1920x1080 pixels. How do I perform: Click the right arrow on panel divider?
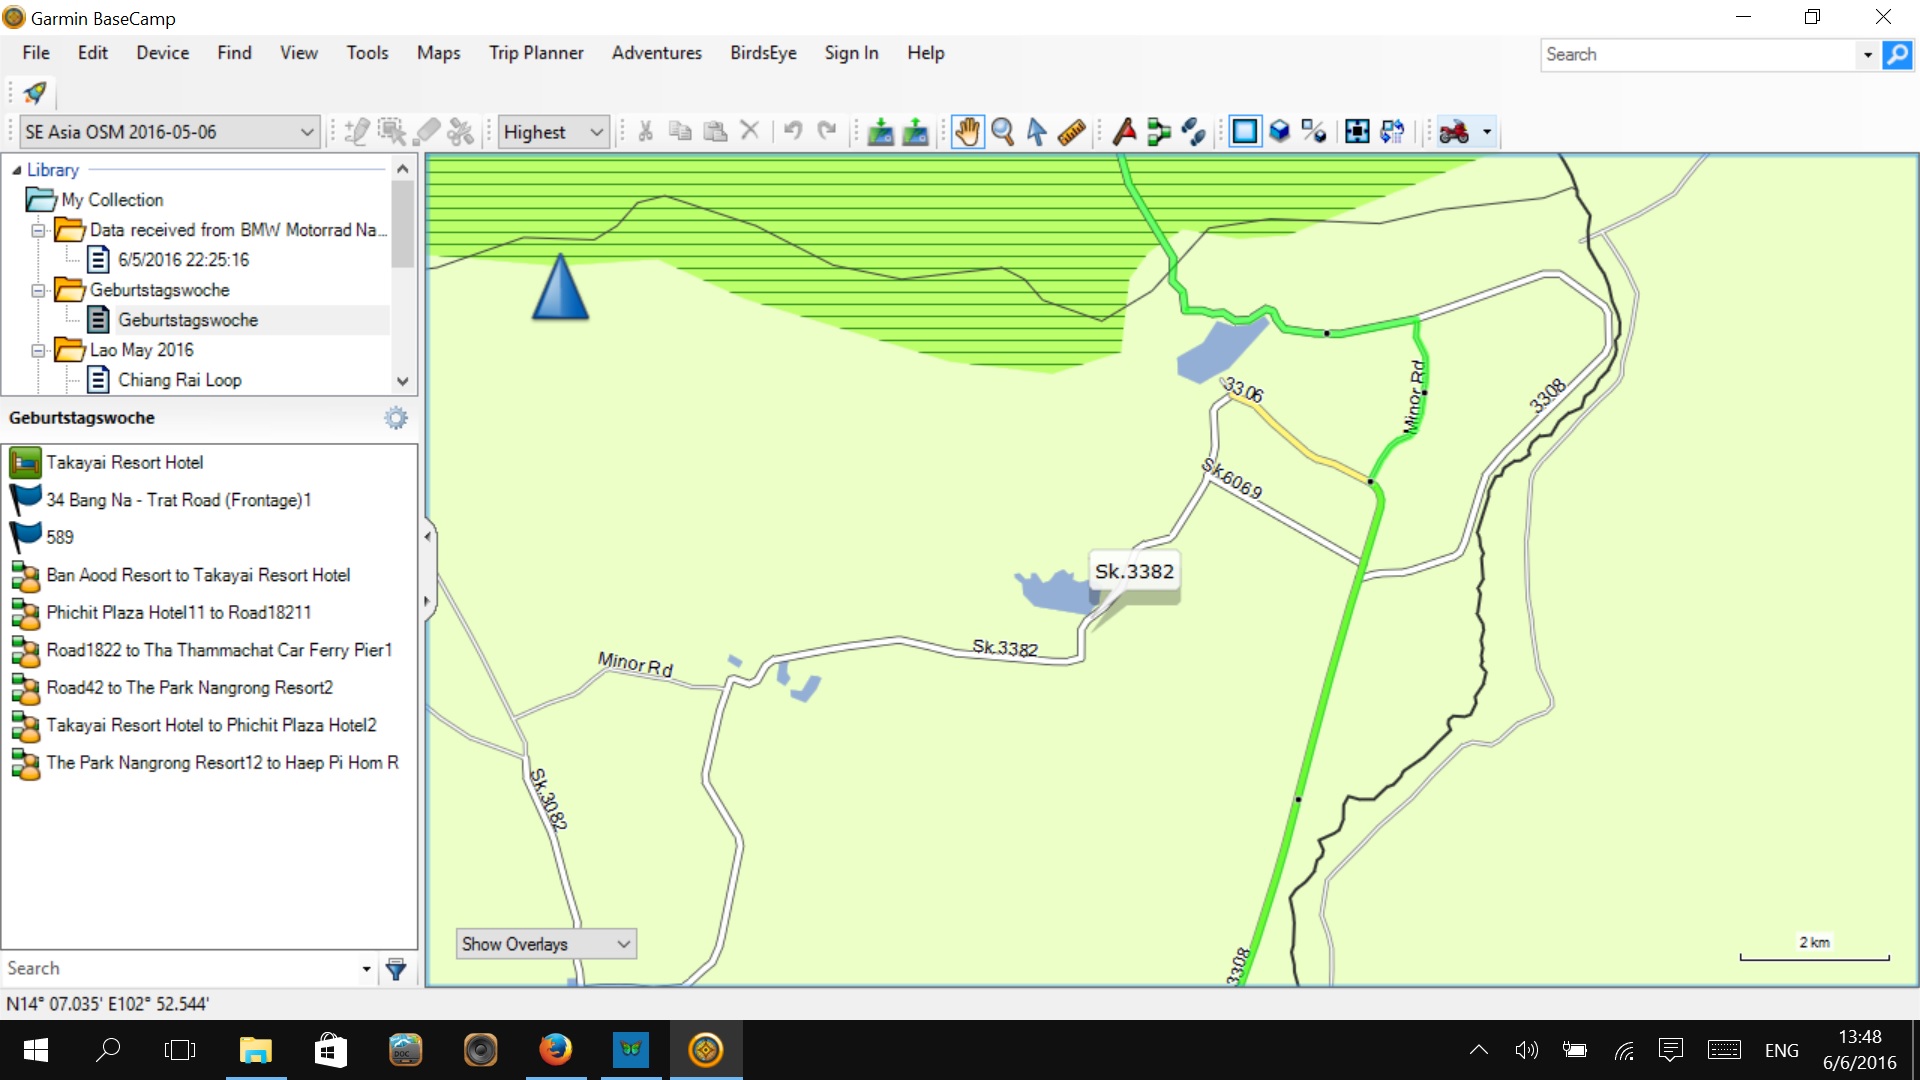[x=427, y=602]
